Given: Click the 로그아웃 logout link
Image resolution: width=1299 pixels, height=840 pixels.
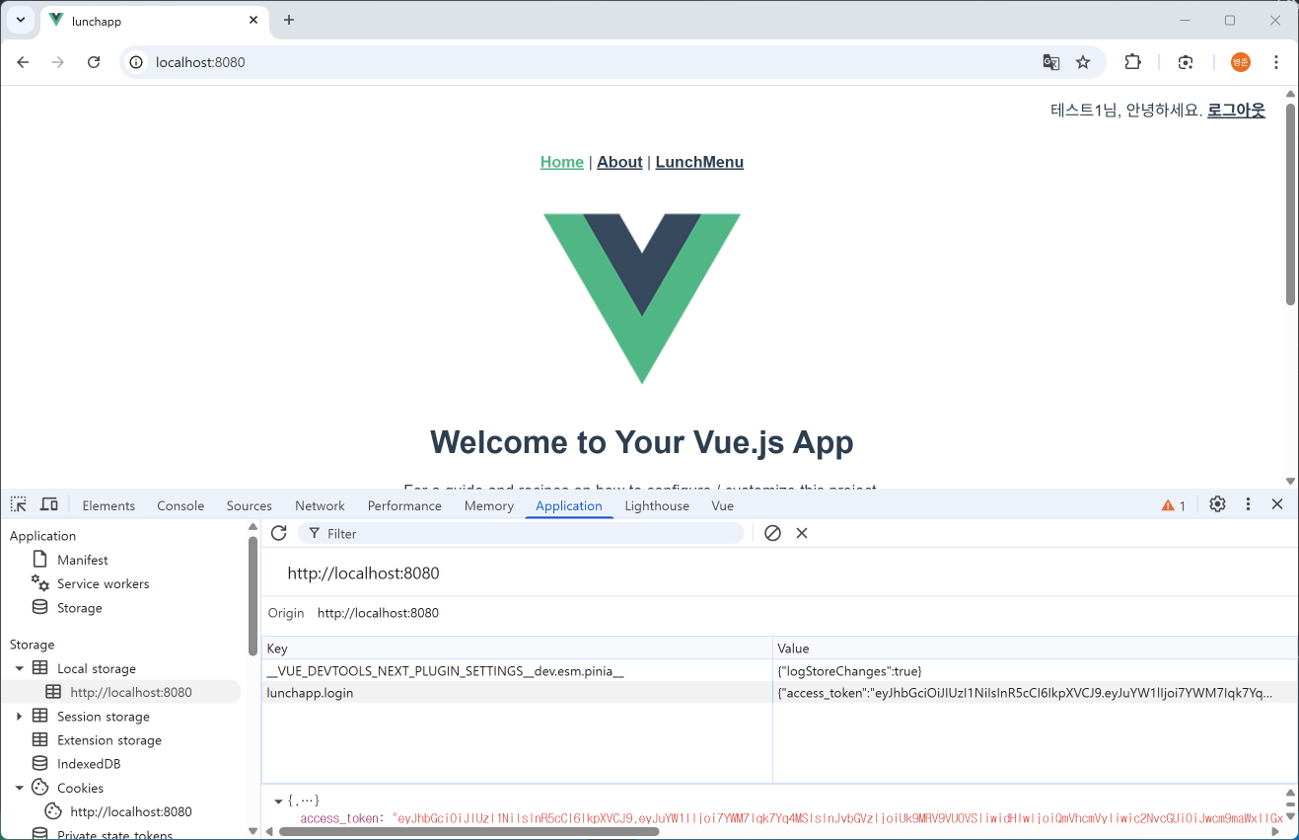Looking at the screenshot, I should 1236,110.
